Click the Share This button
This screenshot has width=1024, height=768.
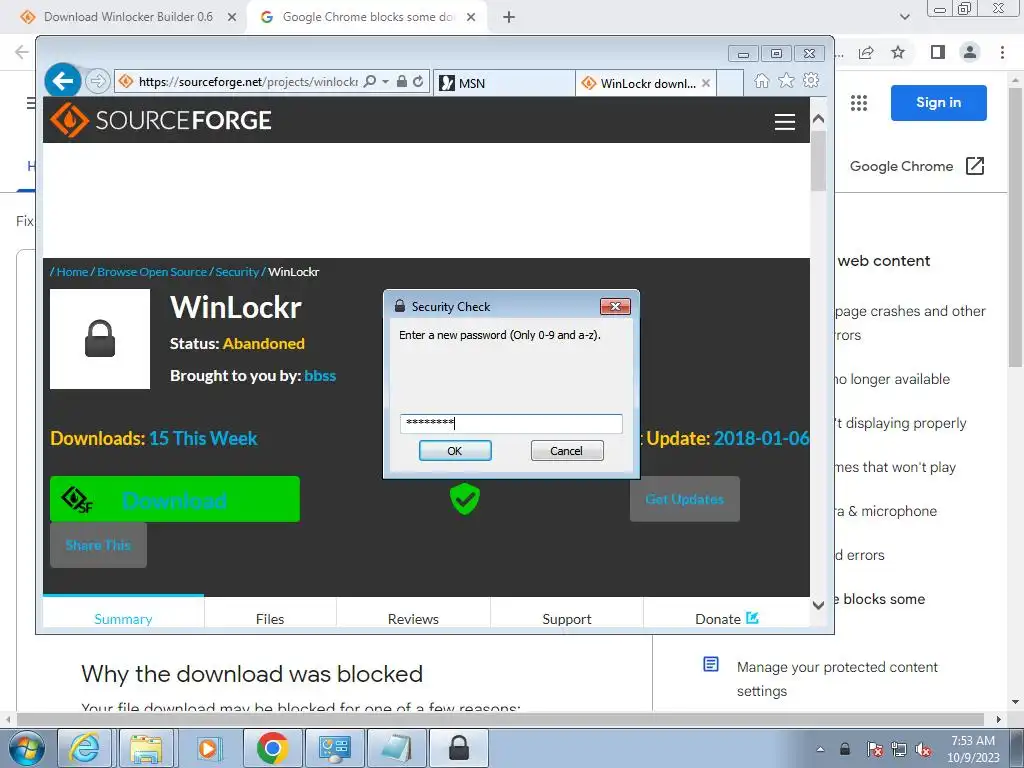click(98, 545)
